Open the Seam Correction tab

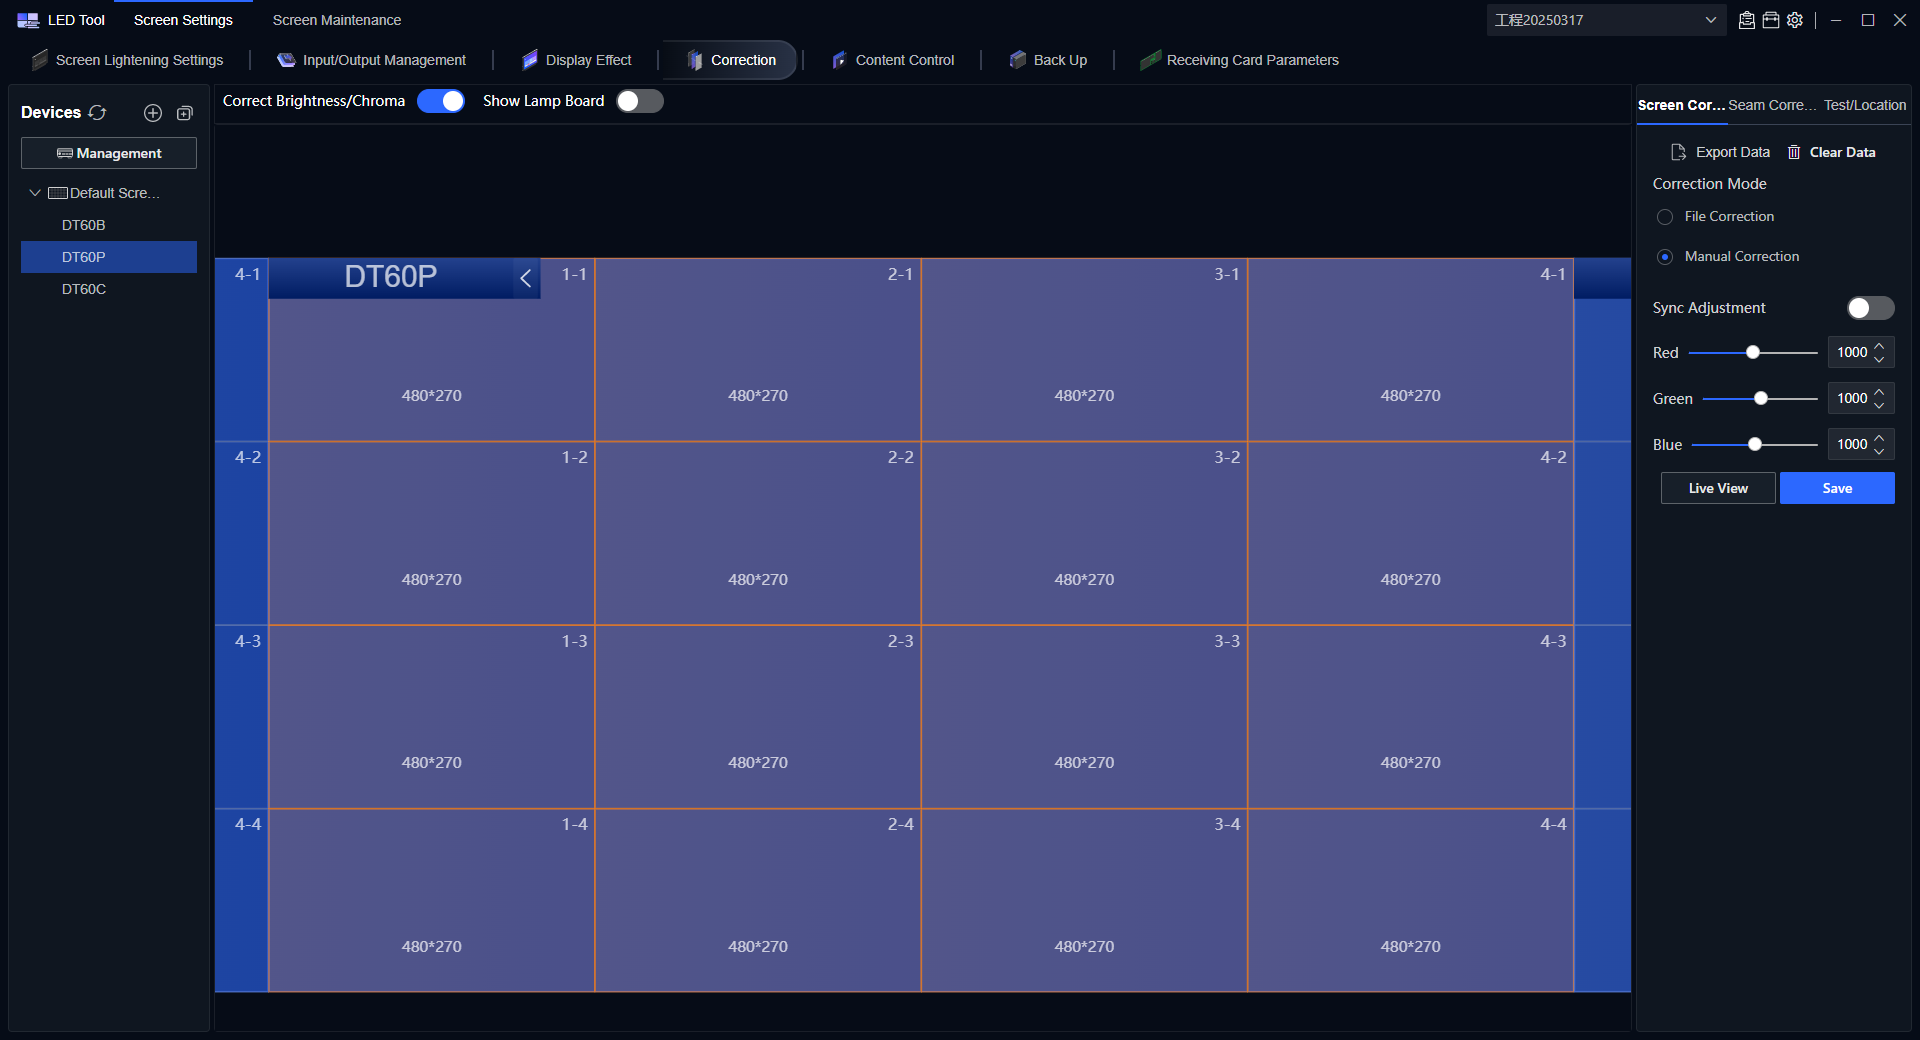pyautogui.click(x=1772, y=105)
